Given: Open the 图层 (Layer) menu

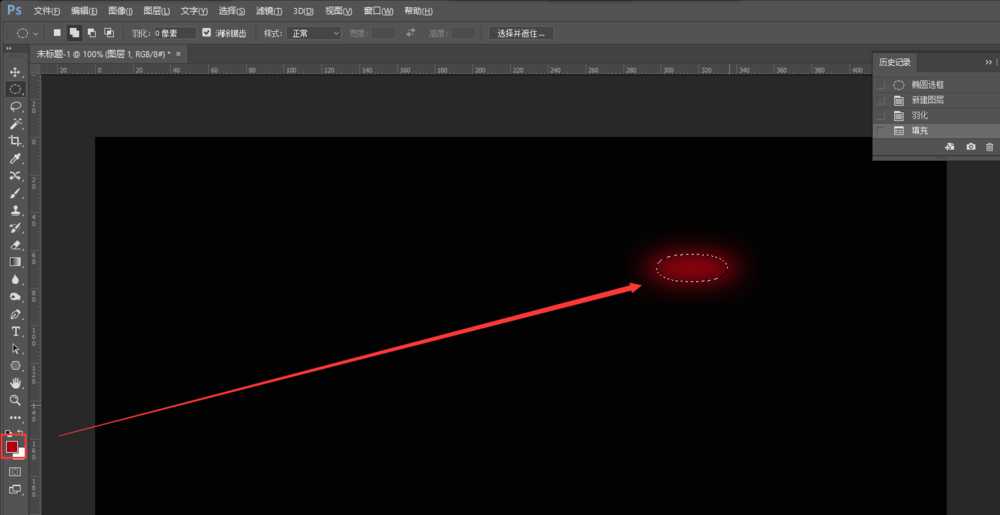Looking at the screenshot, I should coord(155,11).
